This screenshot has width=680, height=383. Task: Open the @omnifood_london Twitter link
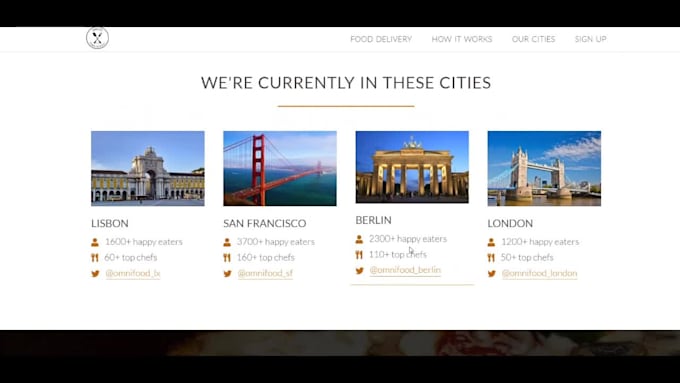point(539,273)
